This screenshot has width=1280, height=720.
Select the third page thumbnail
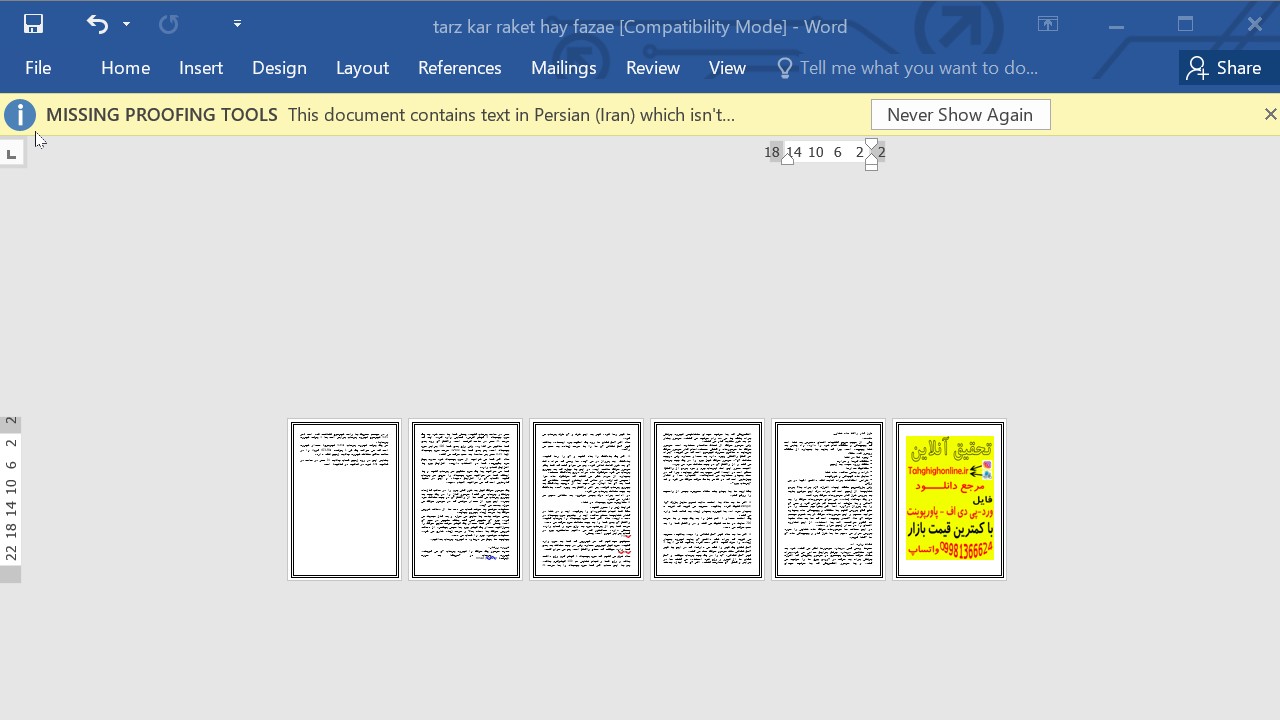coord(587,500)
